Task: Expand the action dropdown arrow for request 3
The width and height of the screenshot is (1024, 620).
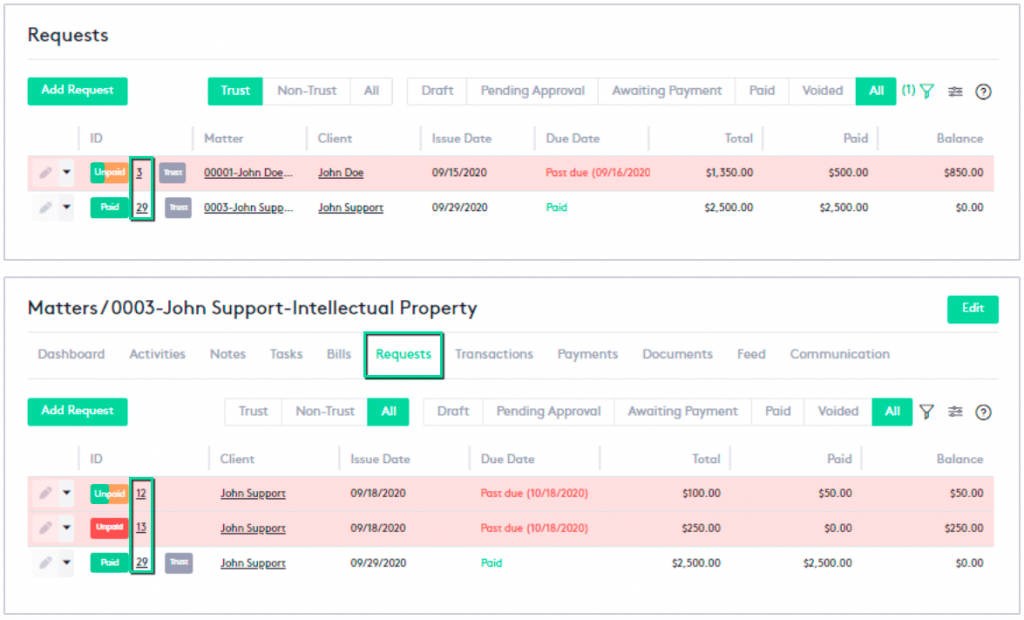Action: pos(67,173)
